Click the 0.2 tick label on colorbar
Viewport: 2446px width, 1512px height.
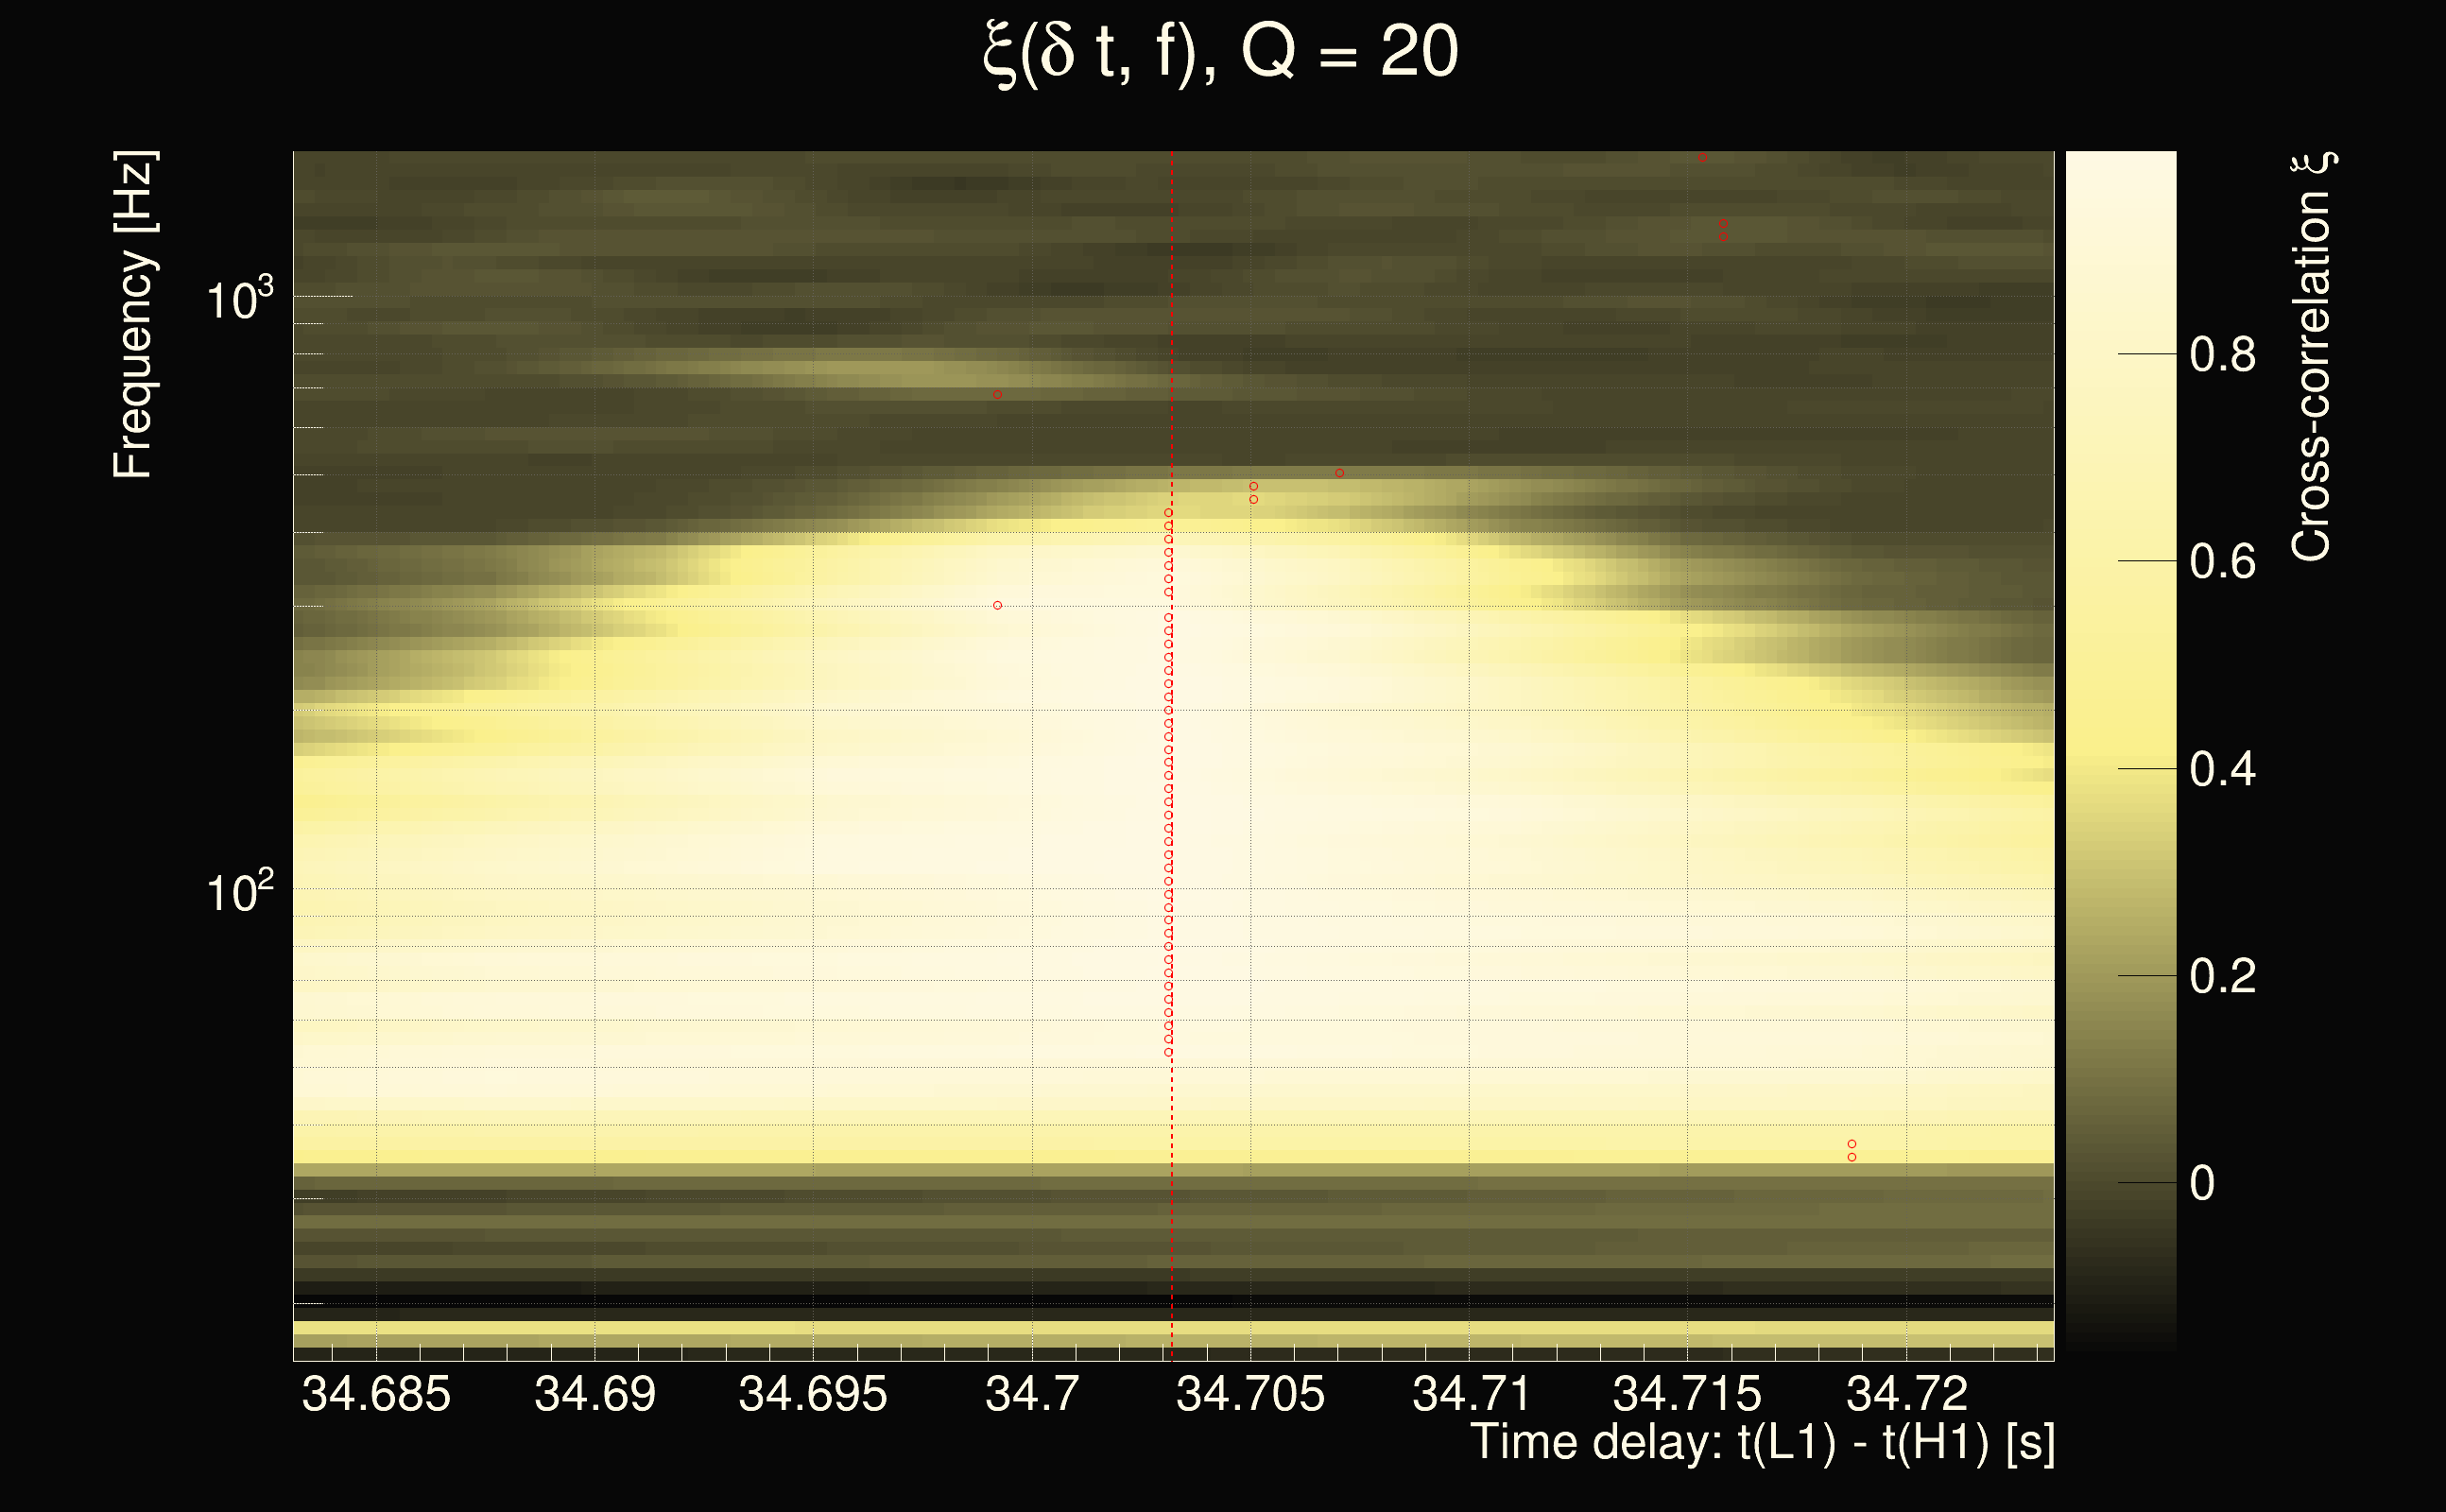[x=2222, y=977]
